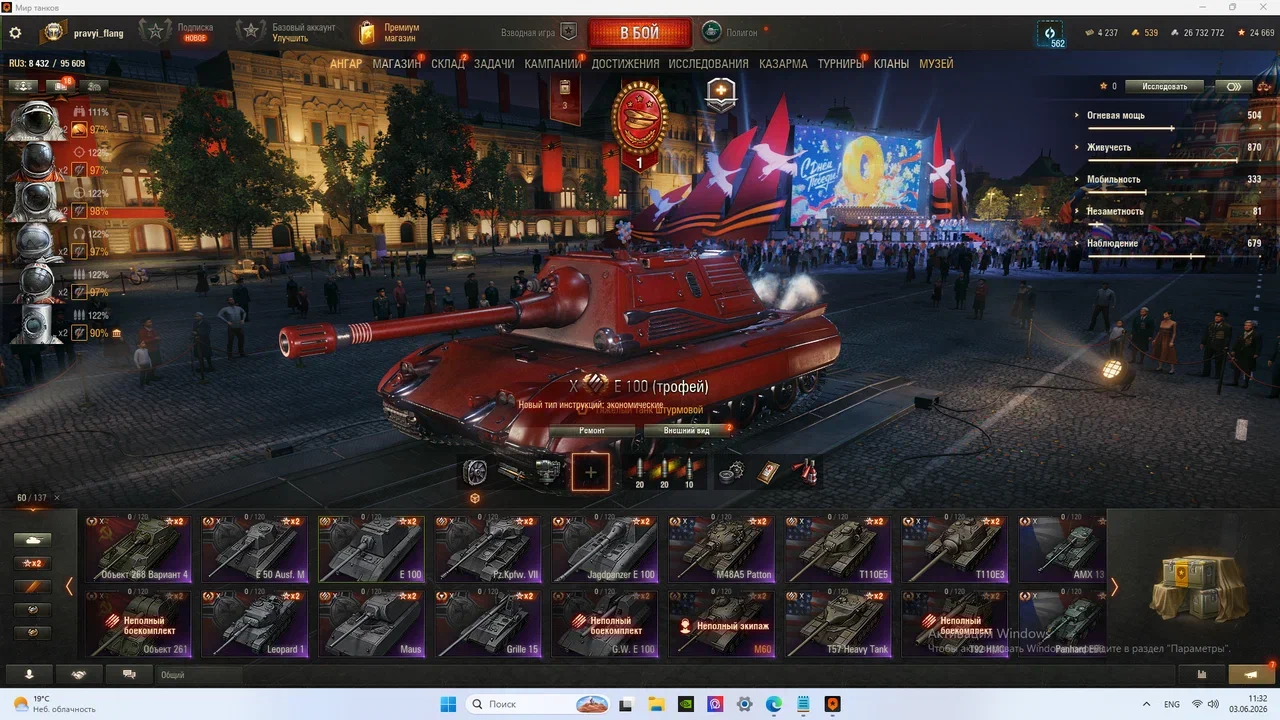
Task: Click the handshake icon in bottom bar
Action: point(78,674)
